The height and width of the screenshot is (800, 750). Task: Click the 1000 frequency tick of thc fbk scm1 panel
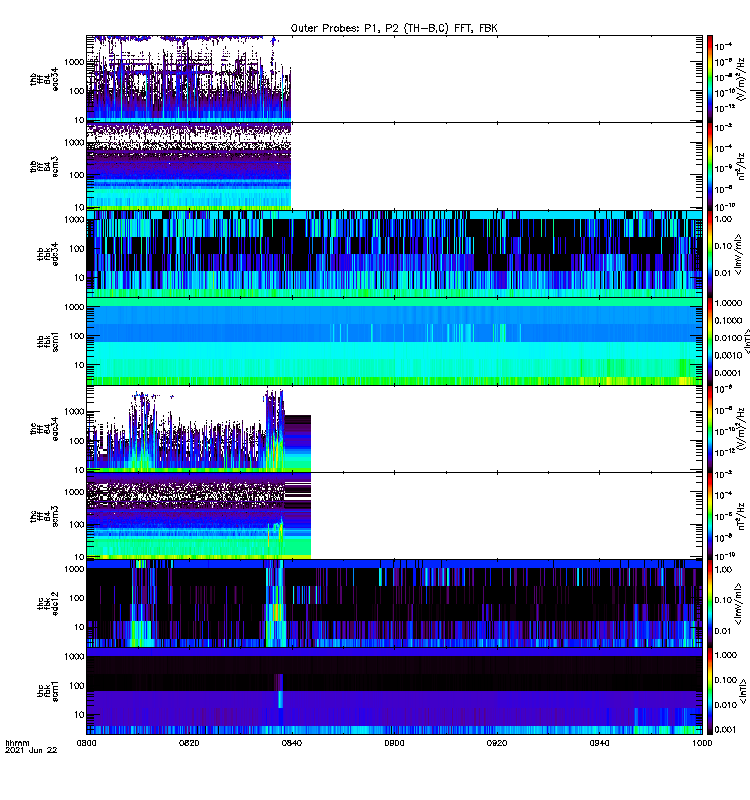click(x=74, y=657)
